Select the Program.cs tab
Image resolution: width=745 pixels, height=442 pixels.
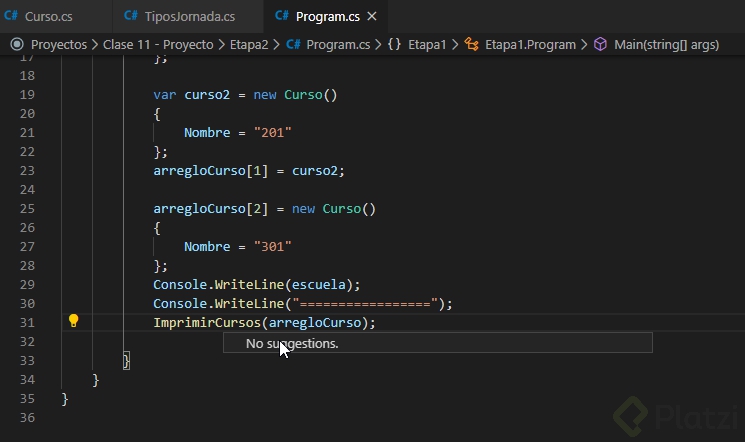click(327, 17)
